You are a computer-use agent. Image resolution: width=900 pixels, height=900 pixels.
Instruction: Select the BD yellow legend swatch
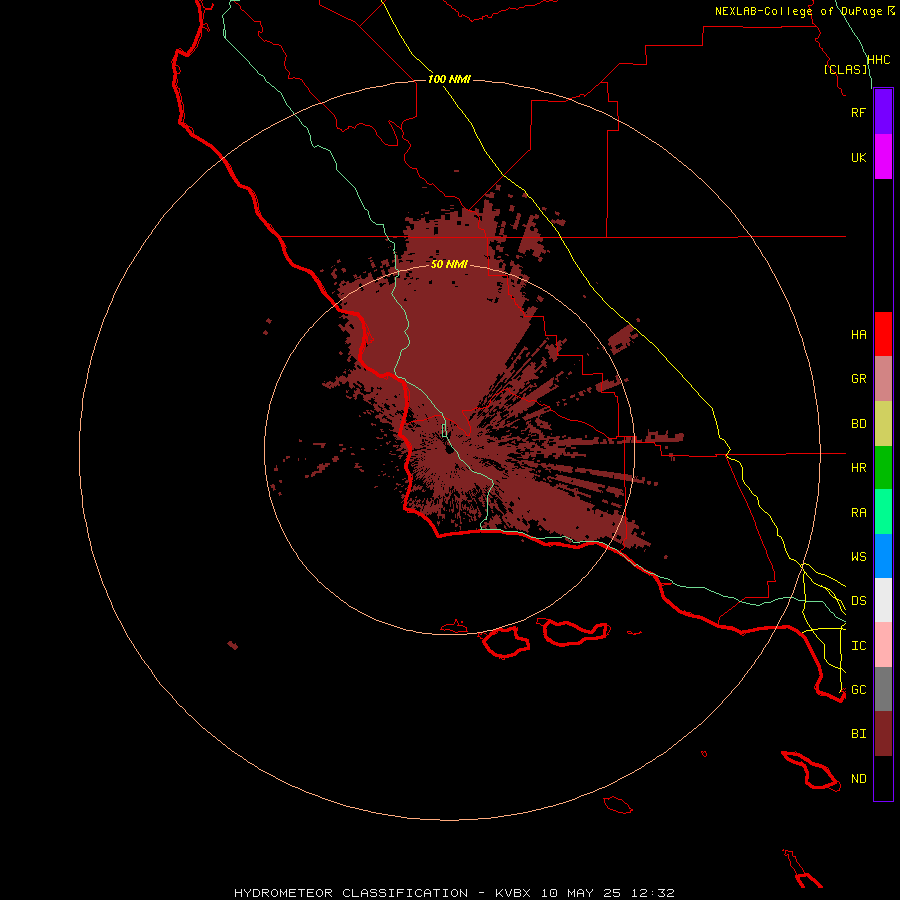(883, 424)
